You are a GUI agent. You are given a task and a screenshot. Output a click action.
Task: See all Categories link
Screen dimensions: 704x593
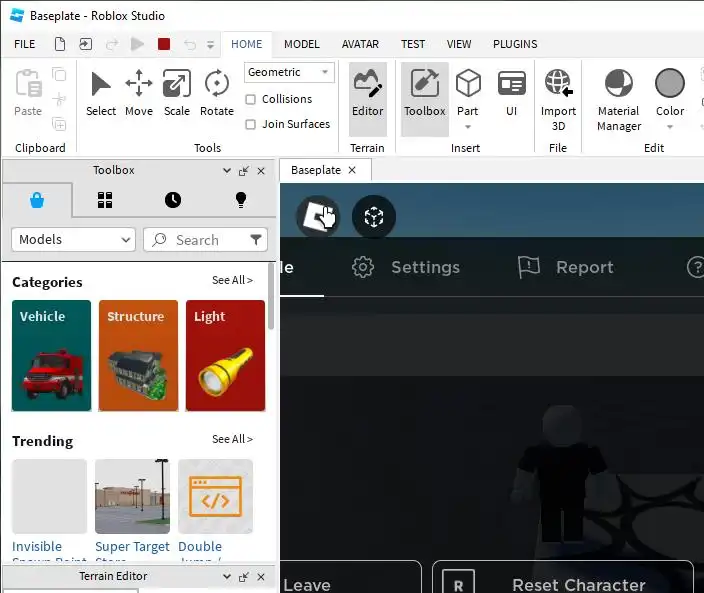click(x=232, y=280)
